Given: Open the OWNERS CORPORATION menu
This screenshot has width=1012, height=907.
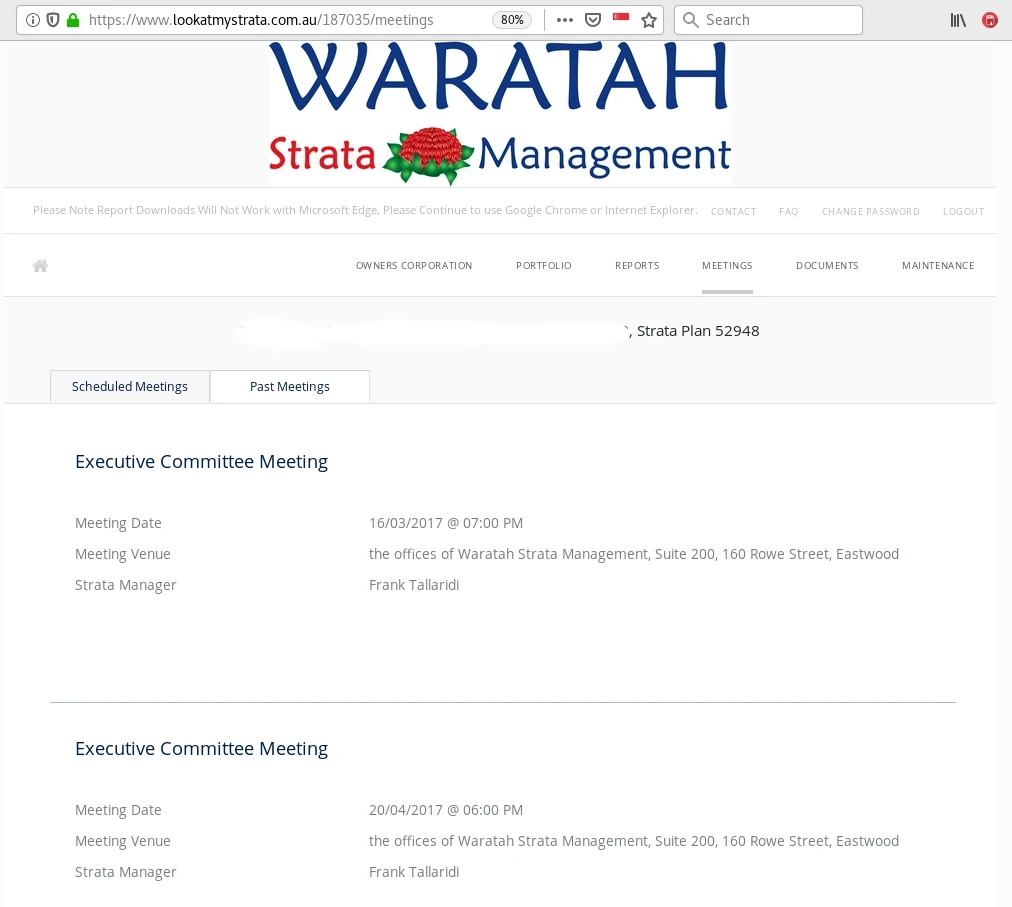Looking at the screenshot, I should (x=414, y=265).
